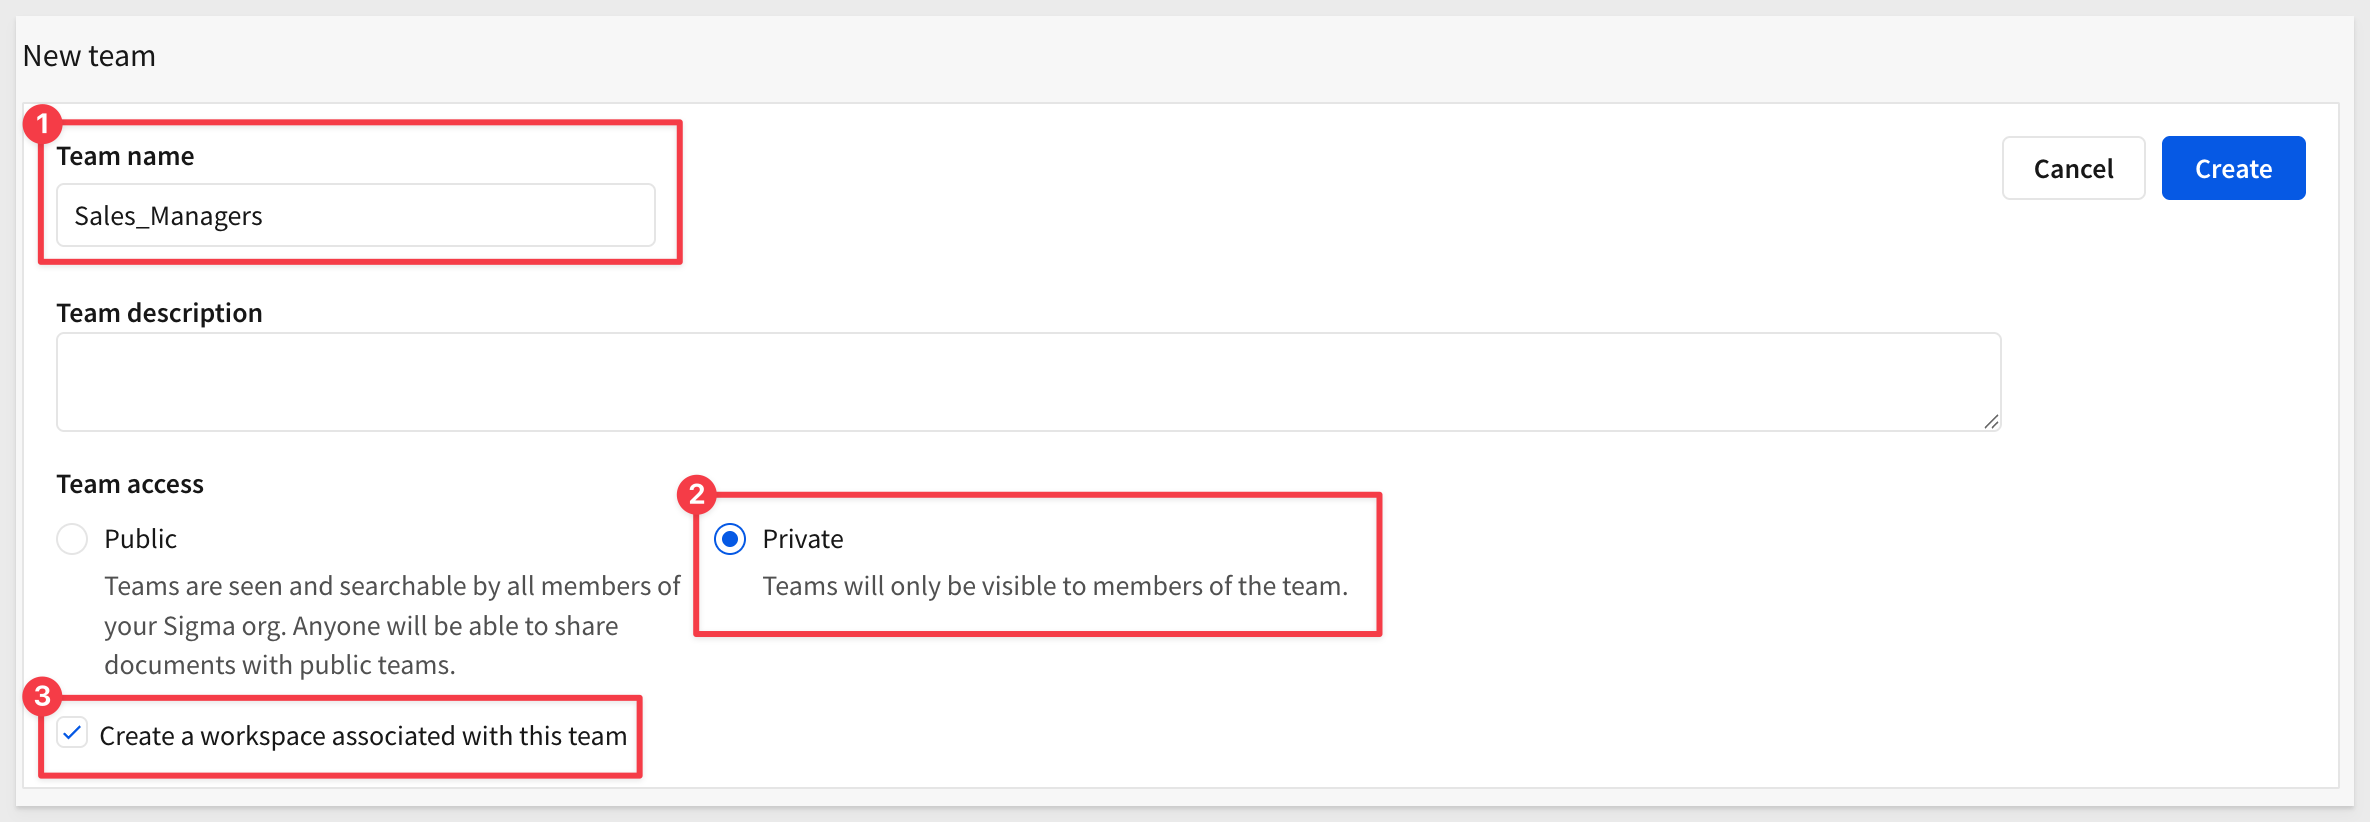Click the "Team name" field label
The width and height of the screenshot is (2370, 822).
coord(125,156)
